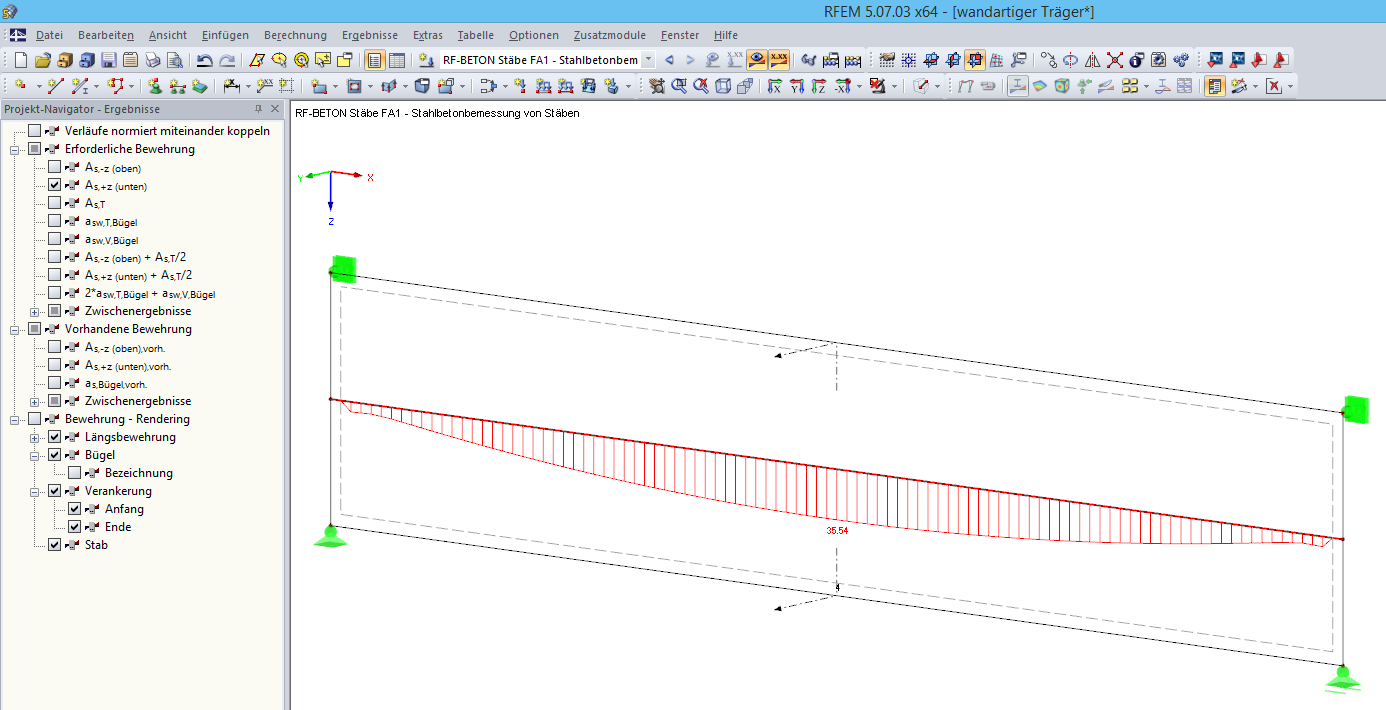Enable asw,V,Bügel checkbox

[54, 239]
